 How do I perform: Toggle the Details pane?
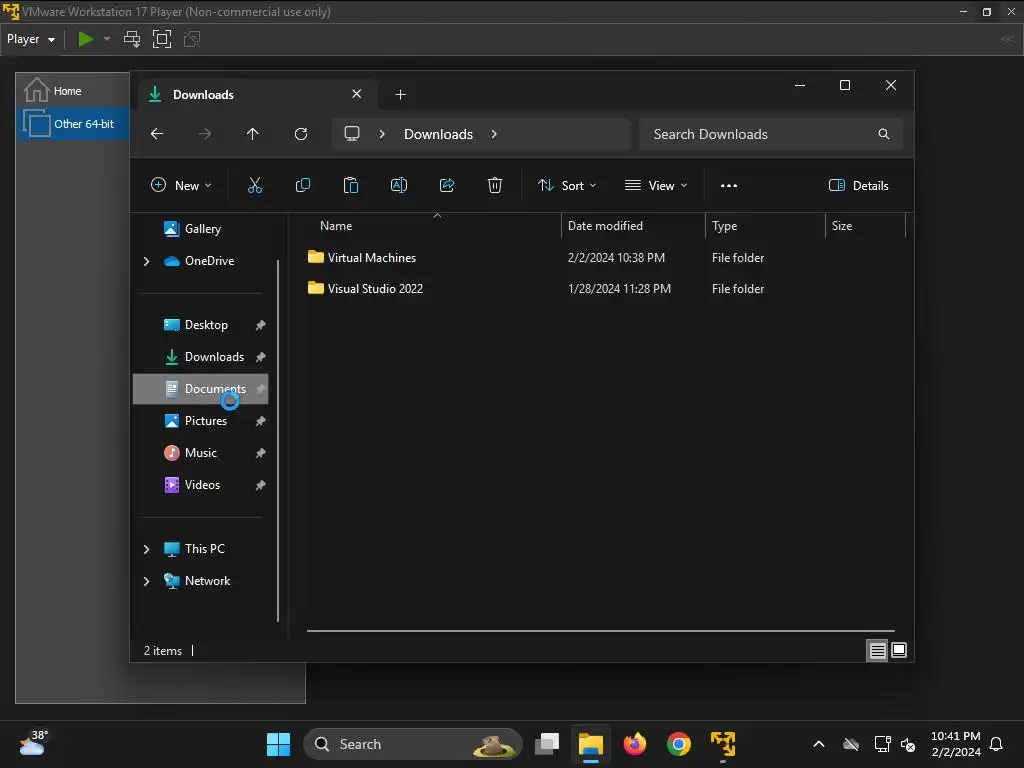[x=858, y=185]
